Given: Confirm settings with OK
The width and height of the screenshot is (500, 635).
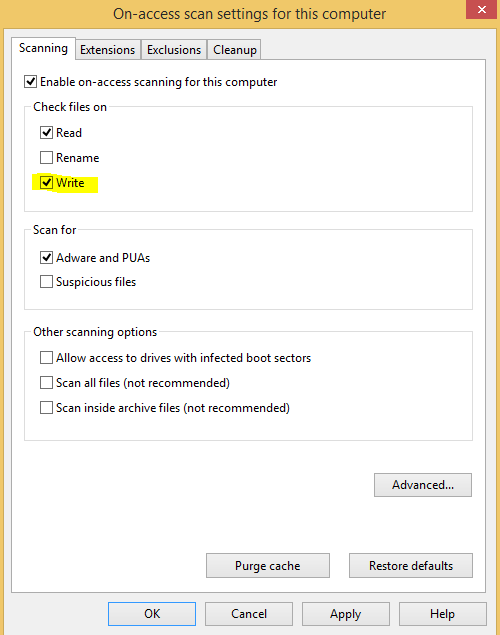Looking at the screenshot, I should [x=152, y=614].
